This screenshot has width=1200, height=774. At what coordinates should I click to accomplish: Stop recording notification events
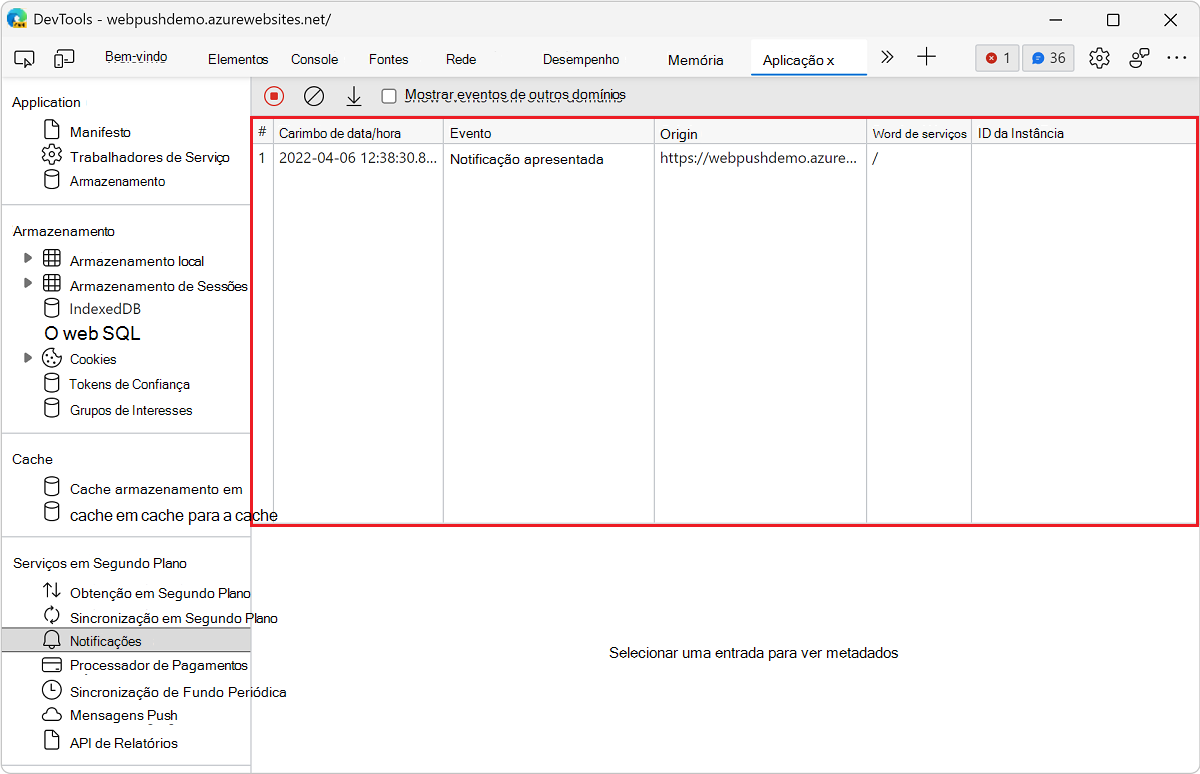(272, 95)
